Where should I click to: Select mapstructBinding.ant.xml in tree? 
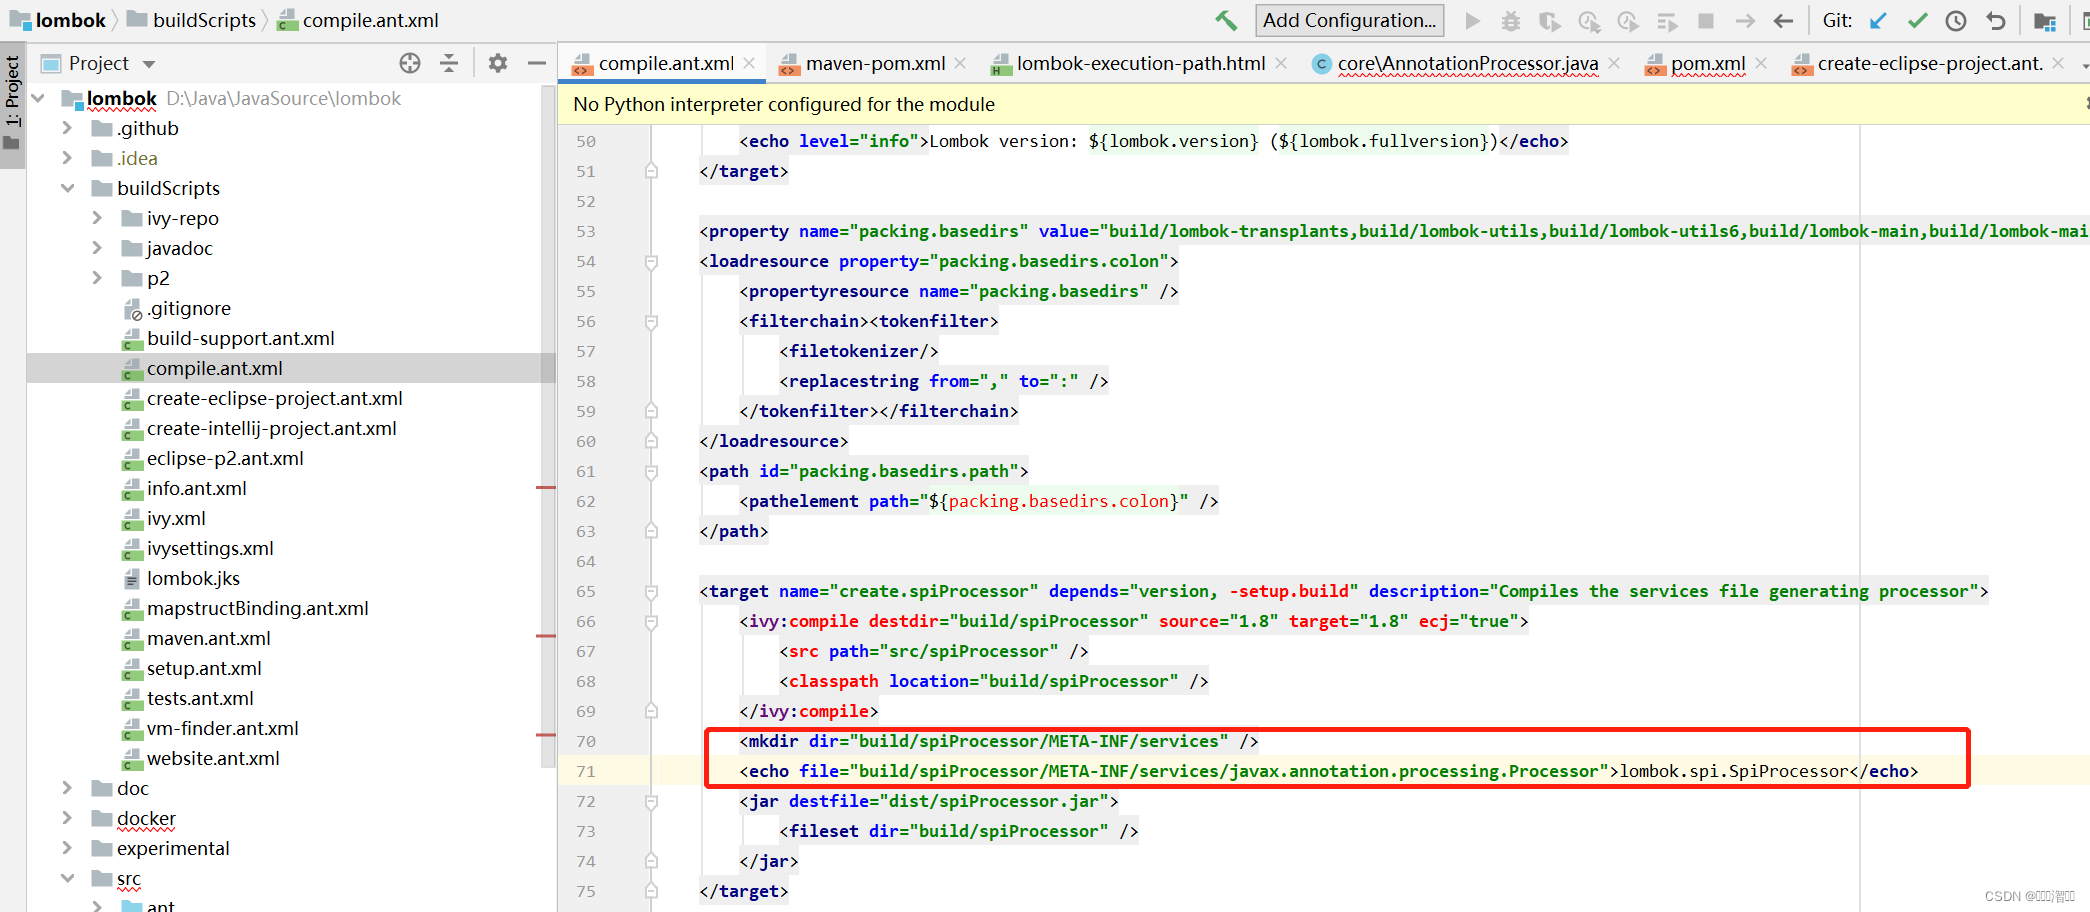pos(258,608)
